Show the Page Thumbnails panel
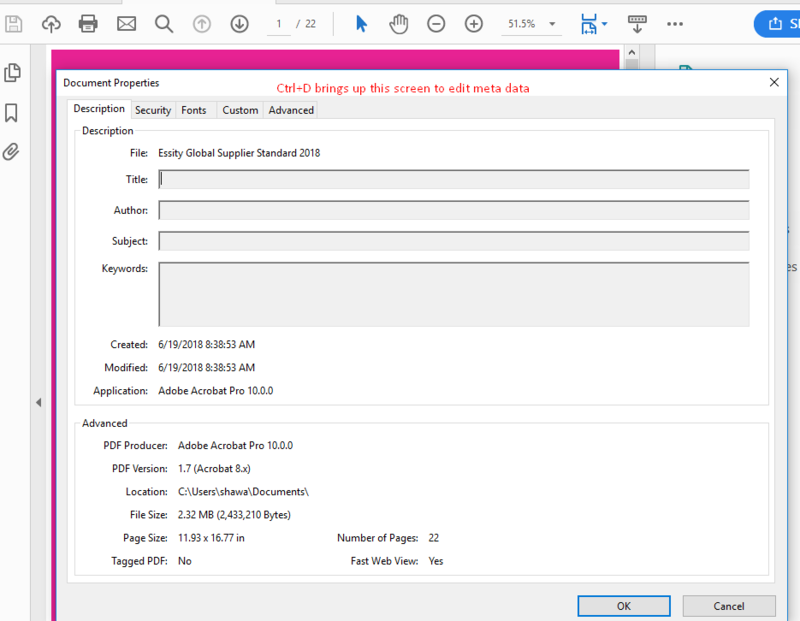Screen dimensions: 800x621 point(13,73)
